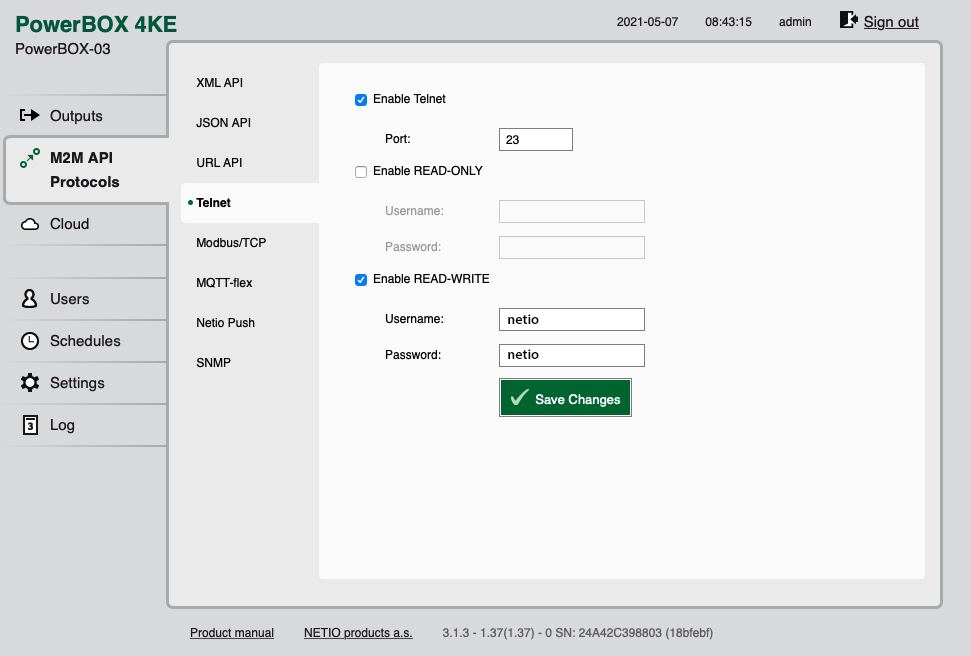
Task: Click the device name PowerBOX-03
Action: [63, 49]
